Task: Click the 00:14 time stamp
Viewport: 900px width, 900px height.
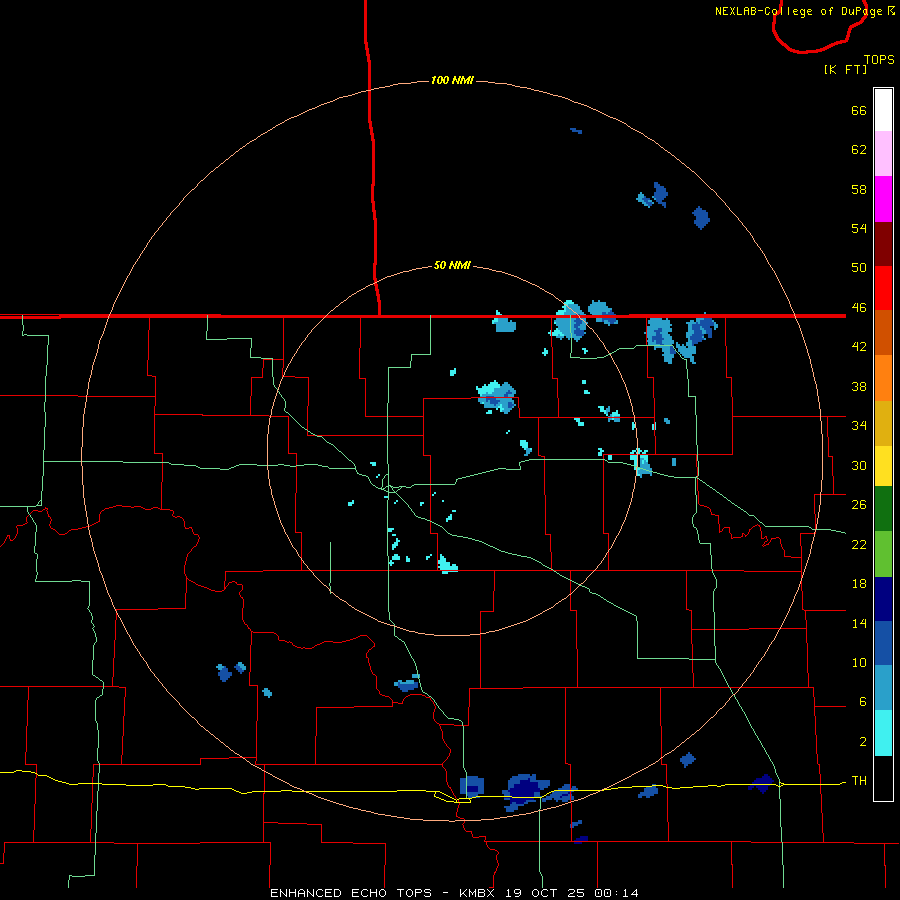Action: point(616,893)
